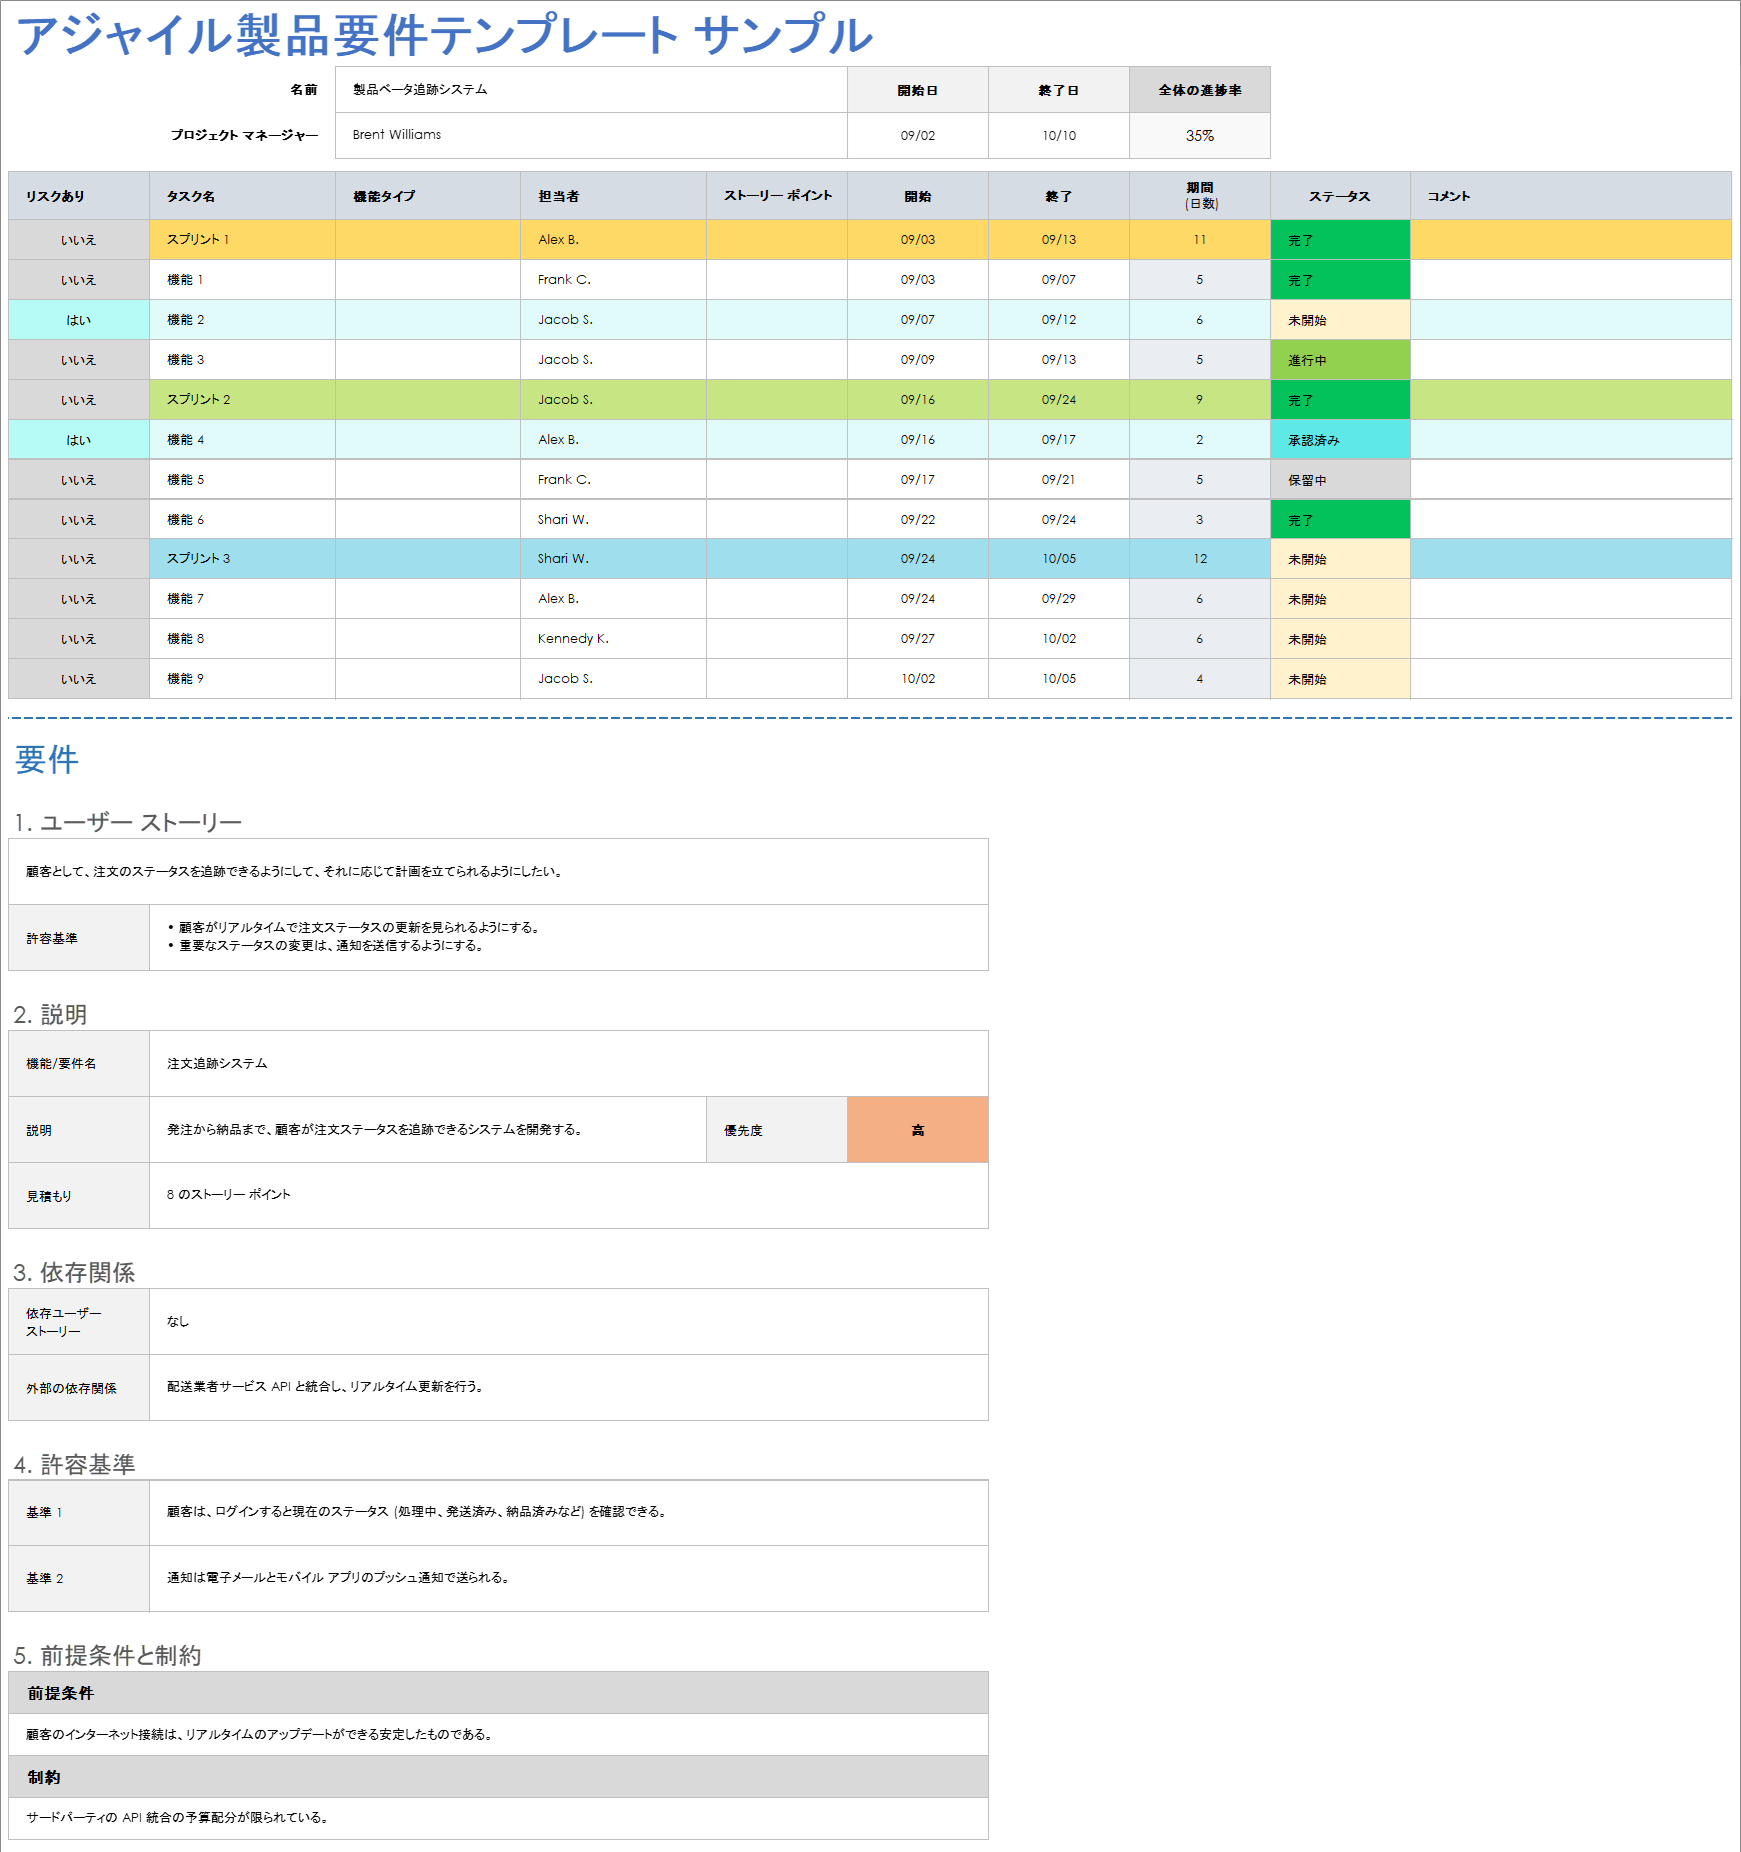Select the 注文追跡システム feature name cell
Screen dimensions: 1741x1852
click(x=568, y=1064)
